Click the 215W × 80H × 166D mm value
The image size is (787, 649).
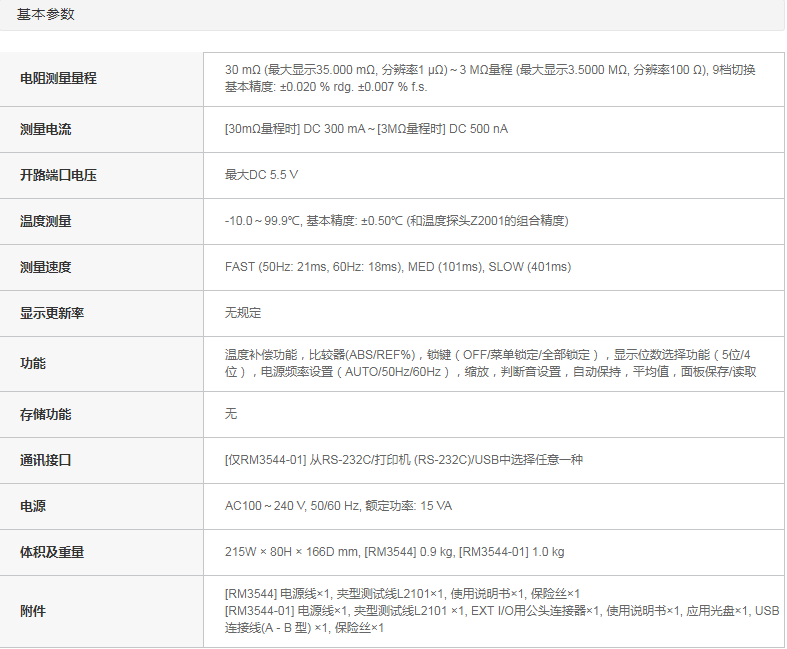[x=395, y=552]
